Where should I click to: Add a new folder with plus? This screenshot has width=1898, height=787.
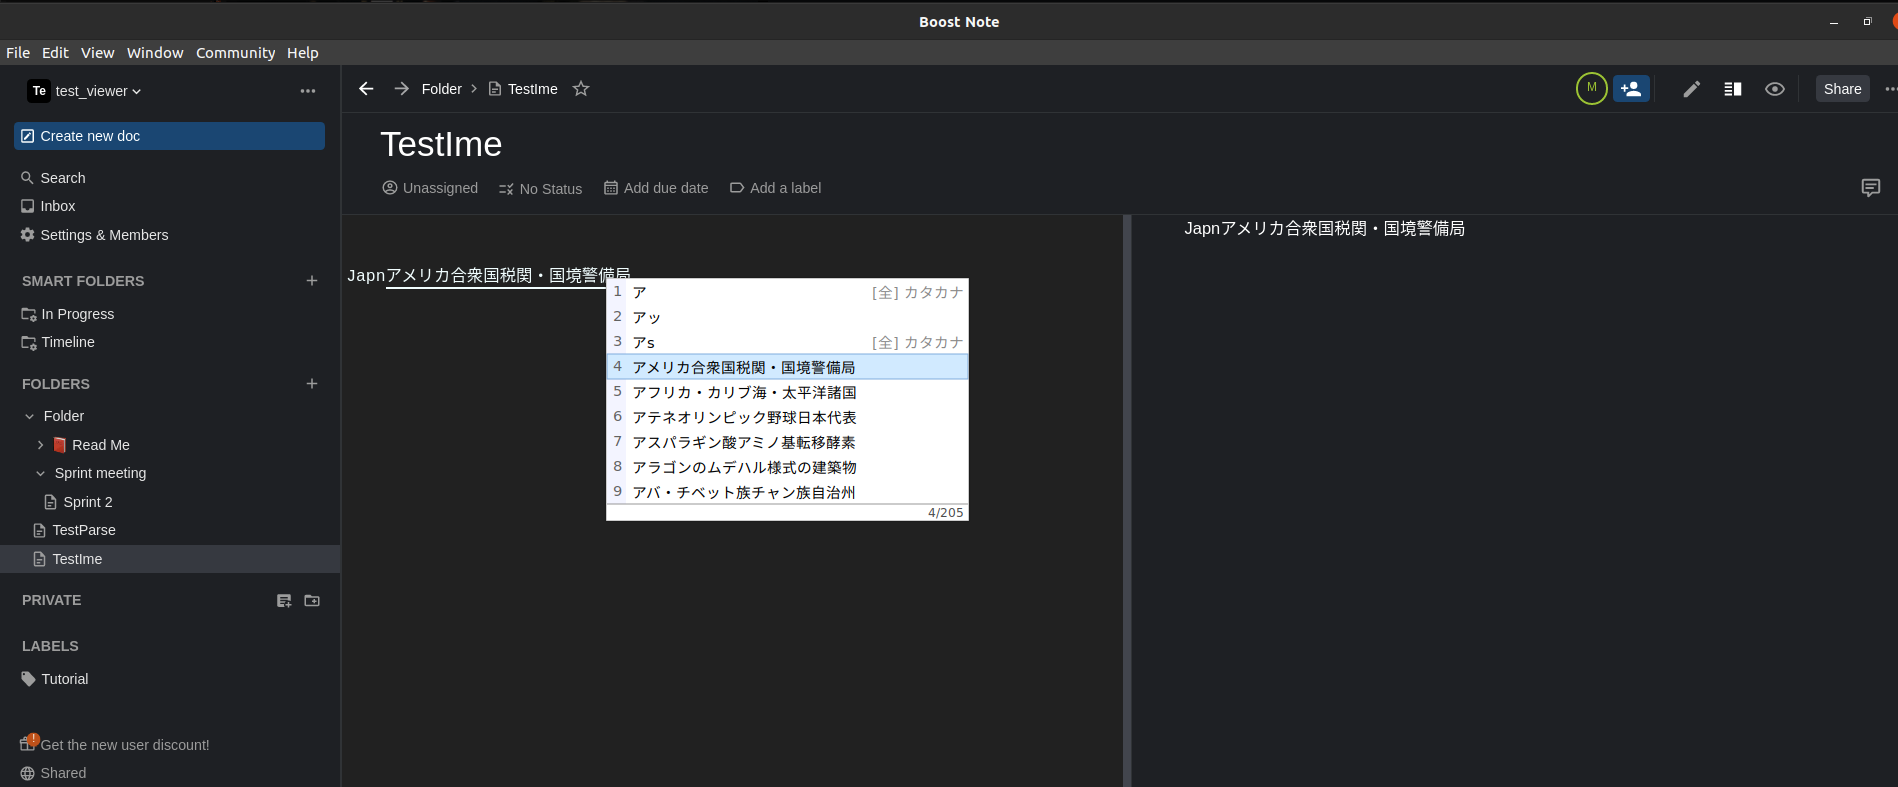click(x=312, y=384)
